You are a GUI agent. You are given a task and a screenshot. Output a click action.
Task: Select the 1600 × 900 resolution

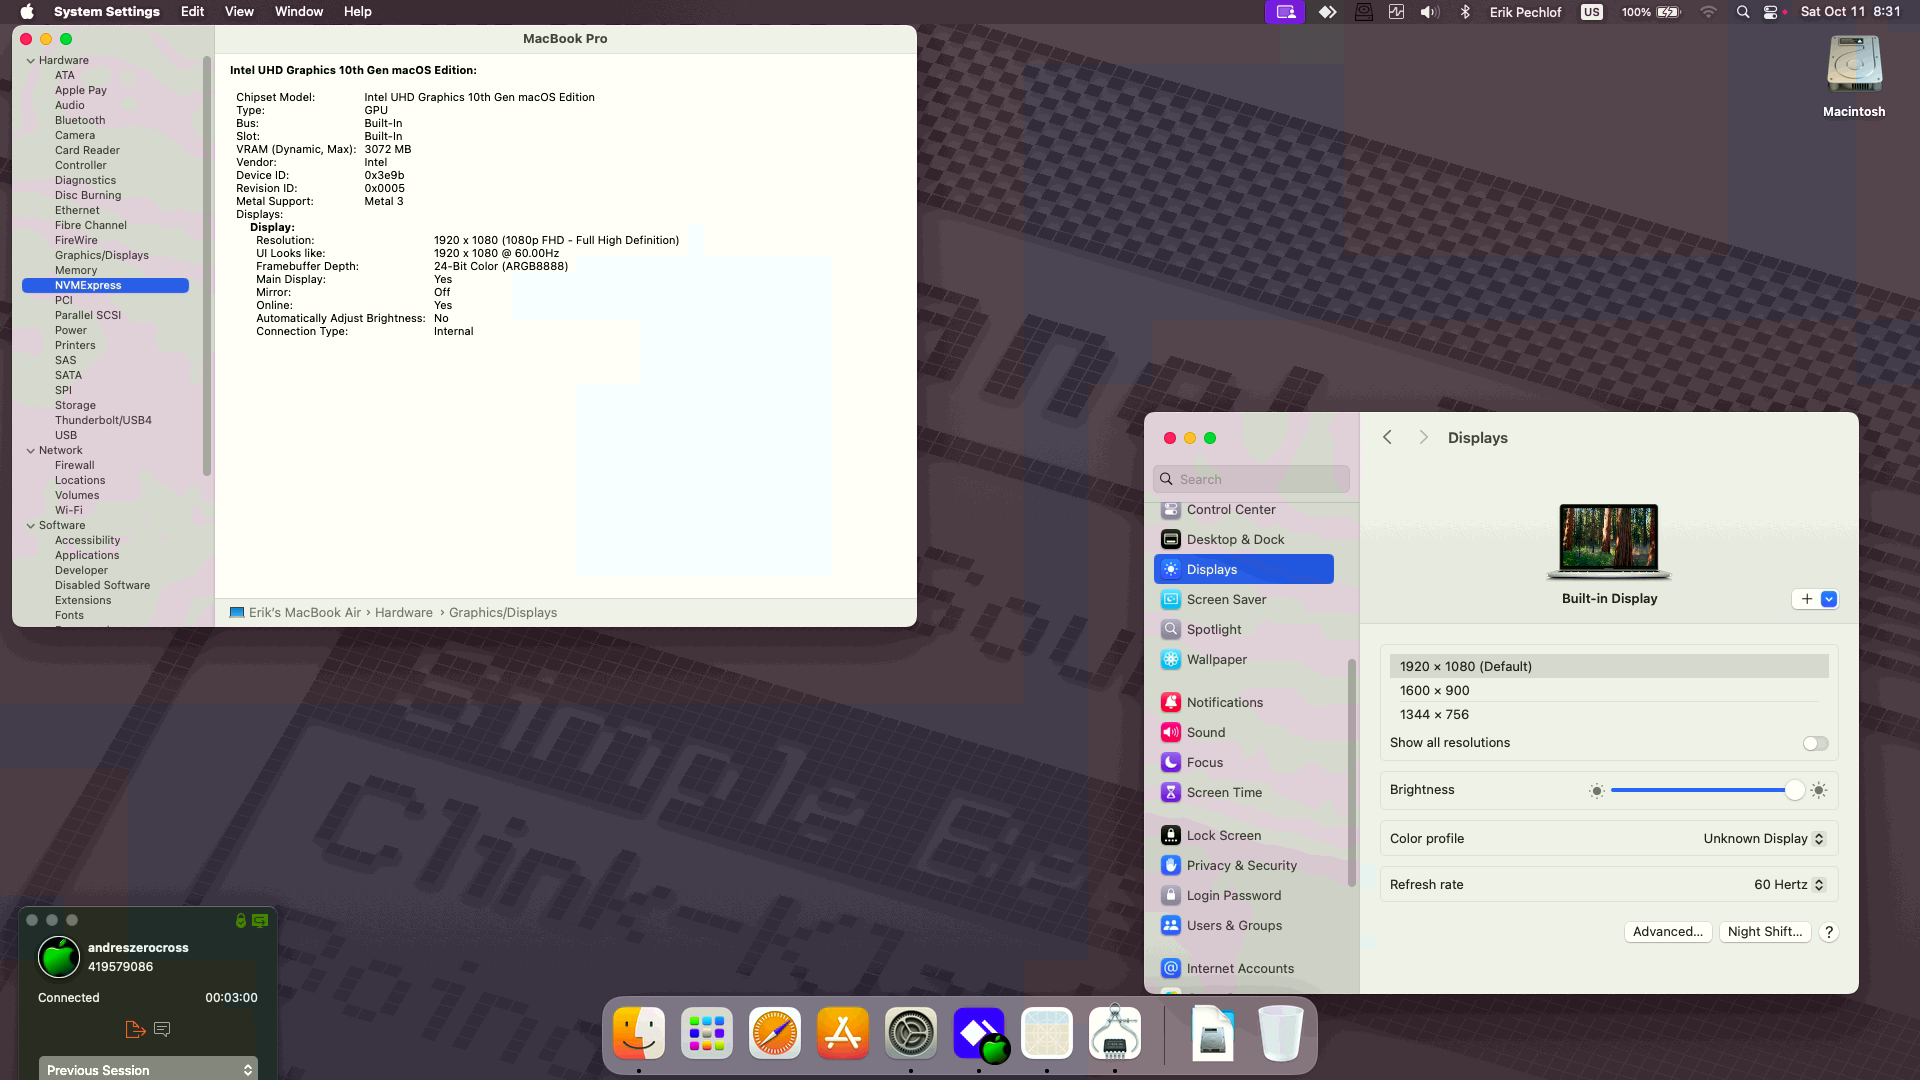click(1609, 691)
